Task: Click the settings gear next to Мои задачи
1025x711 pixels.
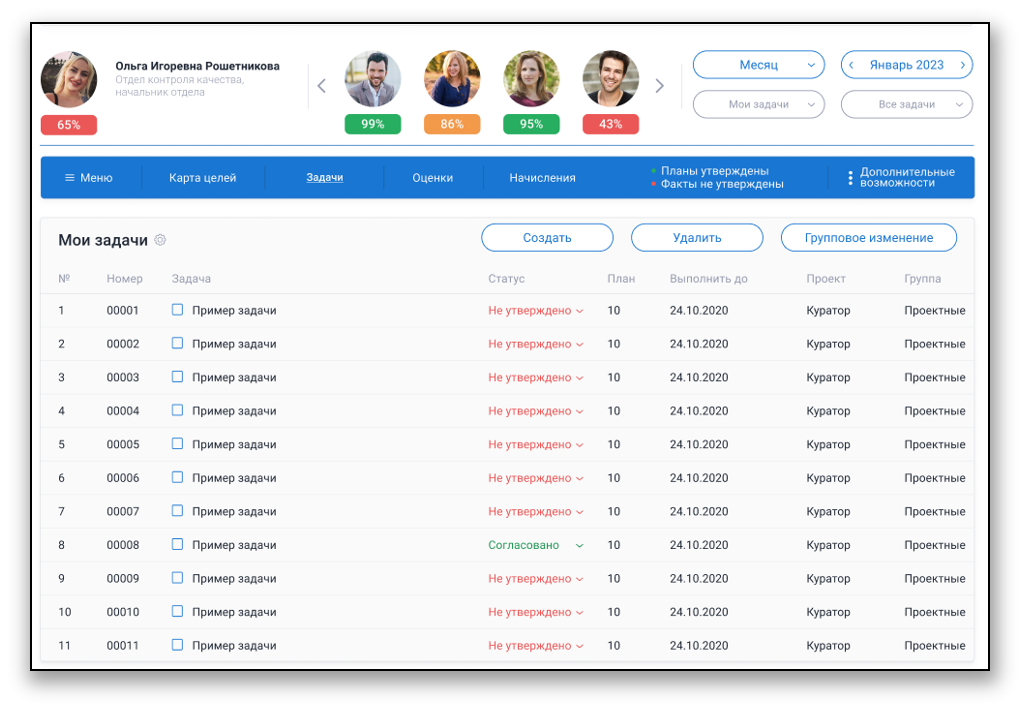Action: 160,240
